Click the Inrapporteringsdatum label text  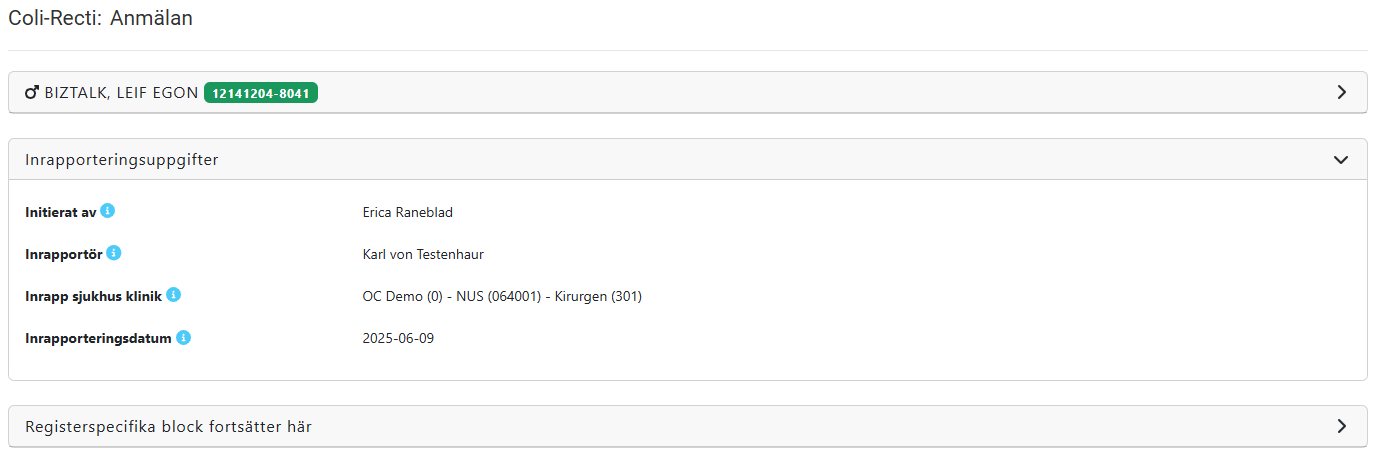[98, 338]
